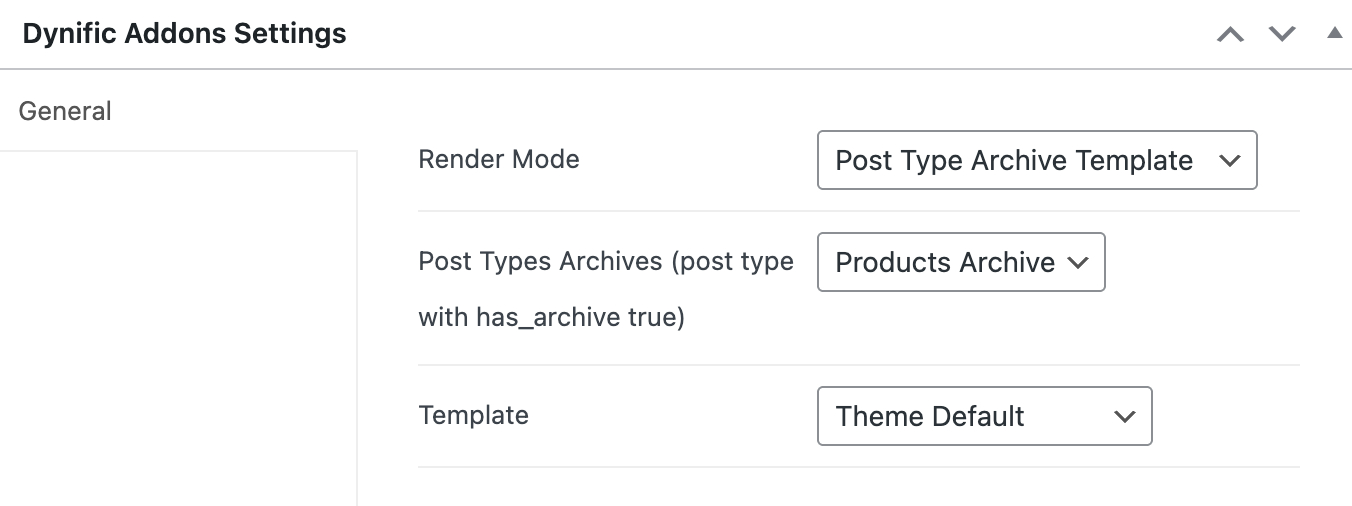Viewport: 1352px width, 506px height.
Task: Move the Dynific Addons panel up
Action: pos(1230,34)
